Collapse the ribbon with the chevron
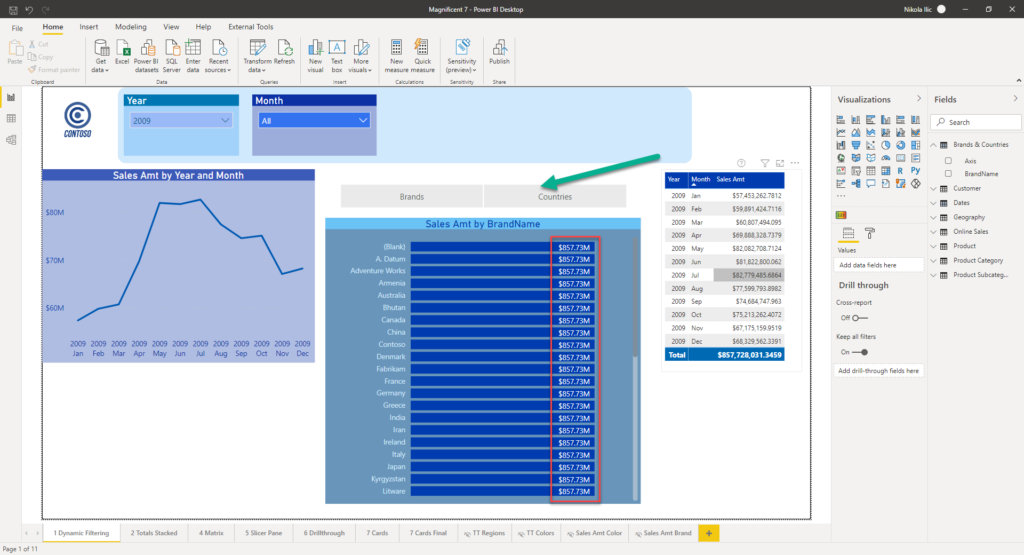Image resolution: width=1024 pixels, height=555 pixels. pyautogui.click(x=1019, y=80)
